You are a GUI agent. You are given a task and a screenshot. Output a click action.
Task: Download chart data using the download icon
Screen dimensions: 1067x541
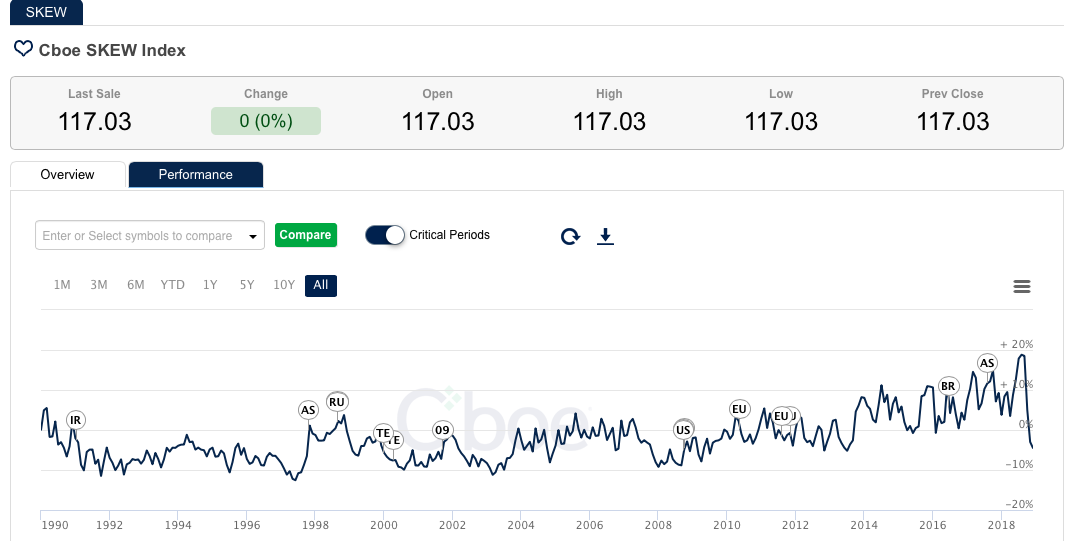coord(605,236)
